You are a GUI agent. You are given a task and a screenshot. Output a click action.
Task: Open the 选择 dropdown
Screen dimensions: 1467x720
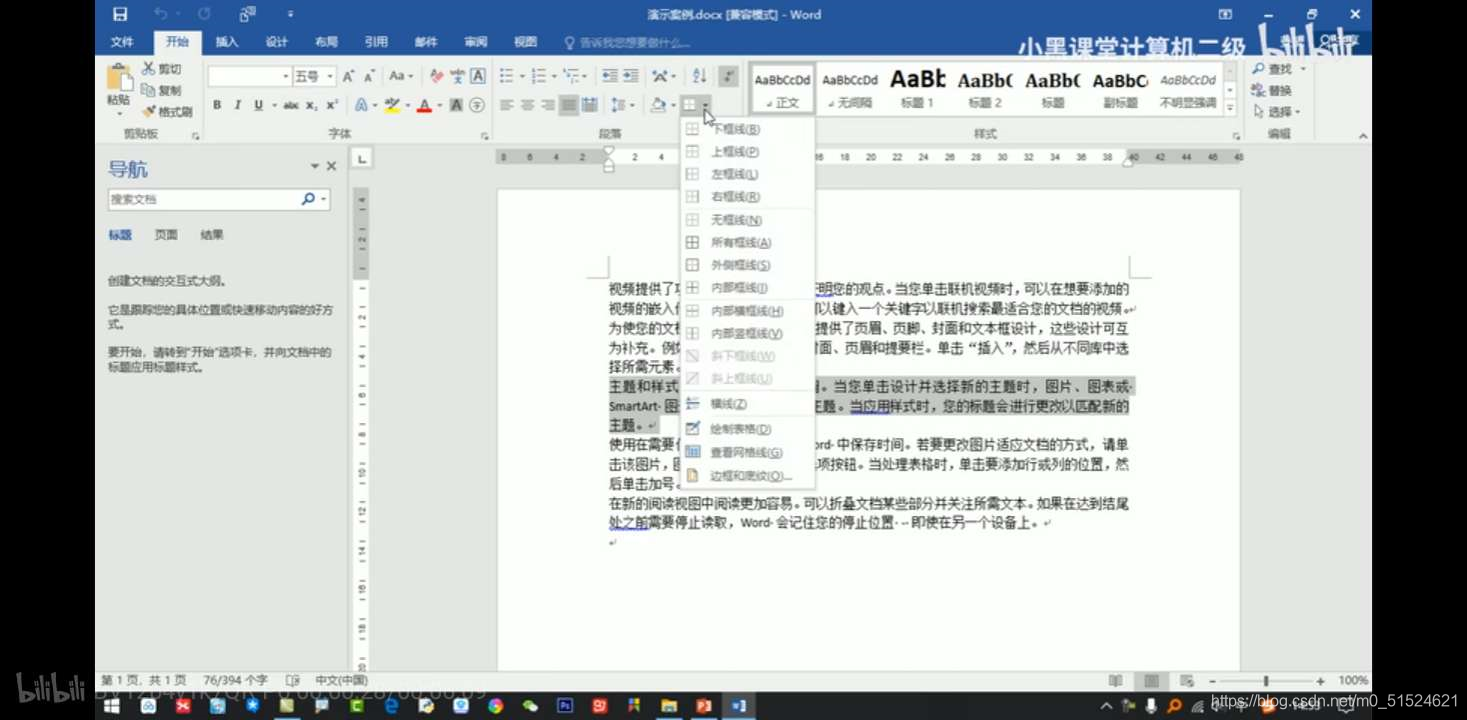coord(1276,112)
